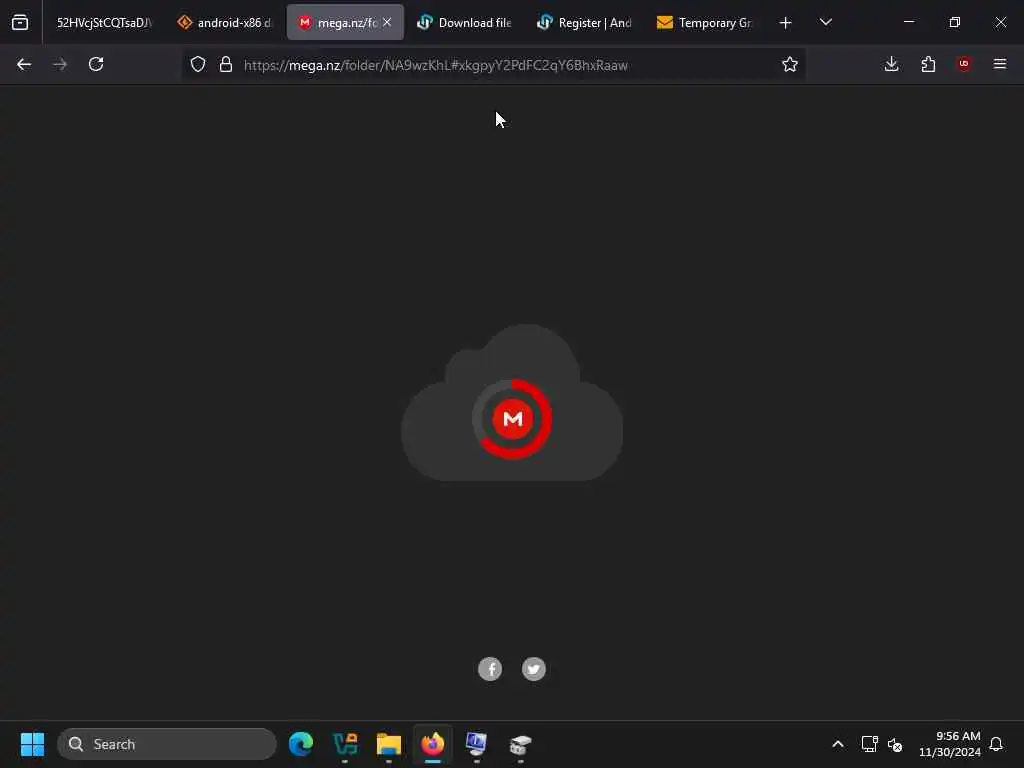Open File Explorer from the taskbar
The width and height of the screenshot is (1024, 768).
coord(389,744)
